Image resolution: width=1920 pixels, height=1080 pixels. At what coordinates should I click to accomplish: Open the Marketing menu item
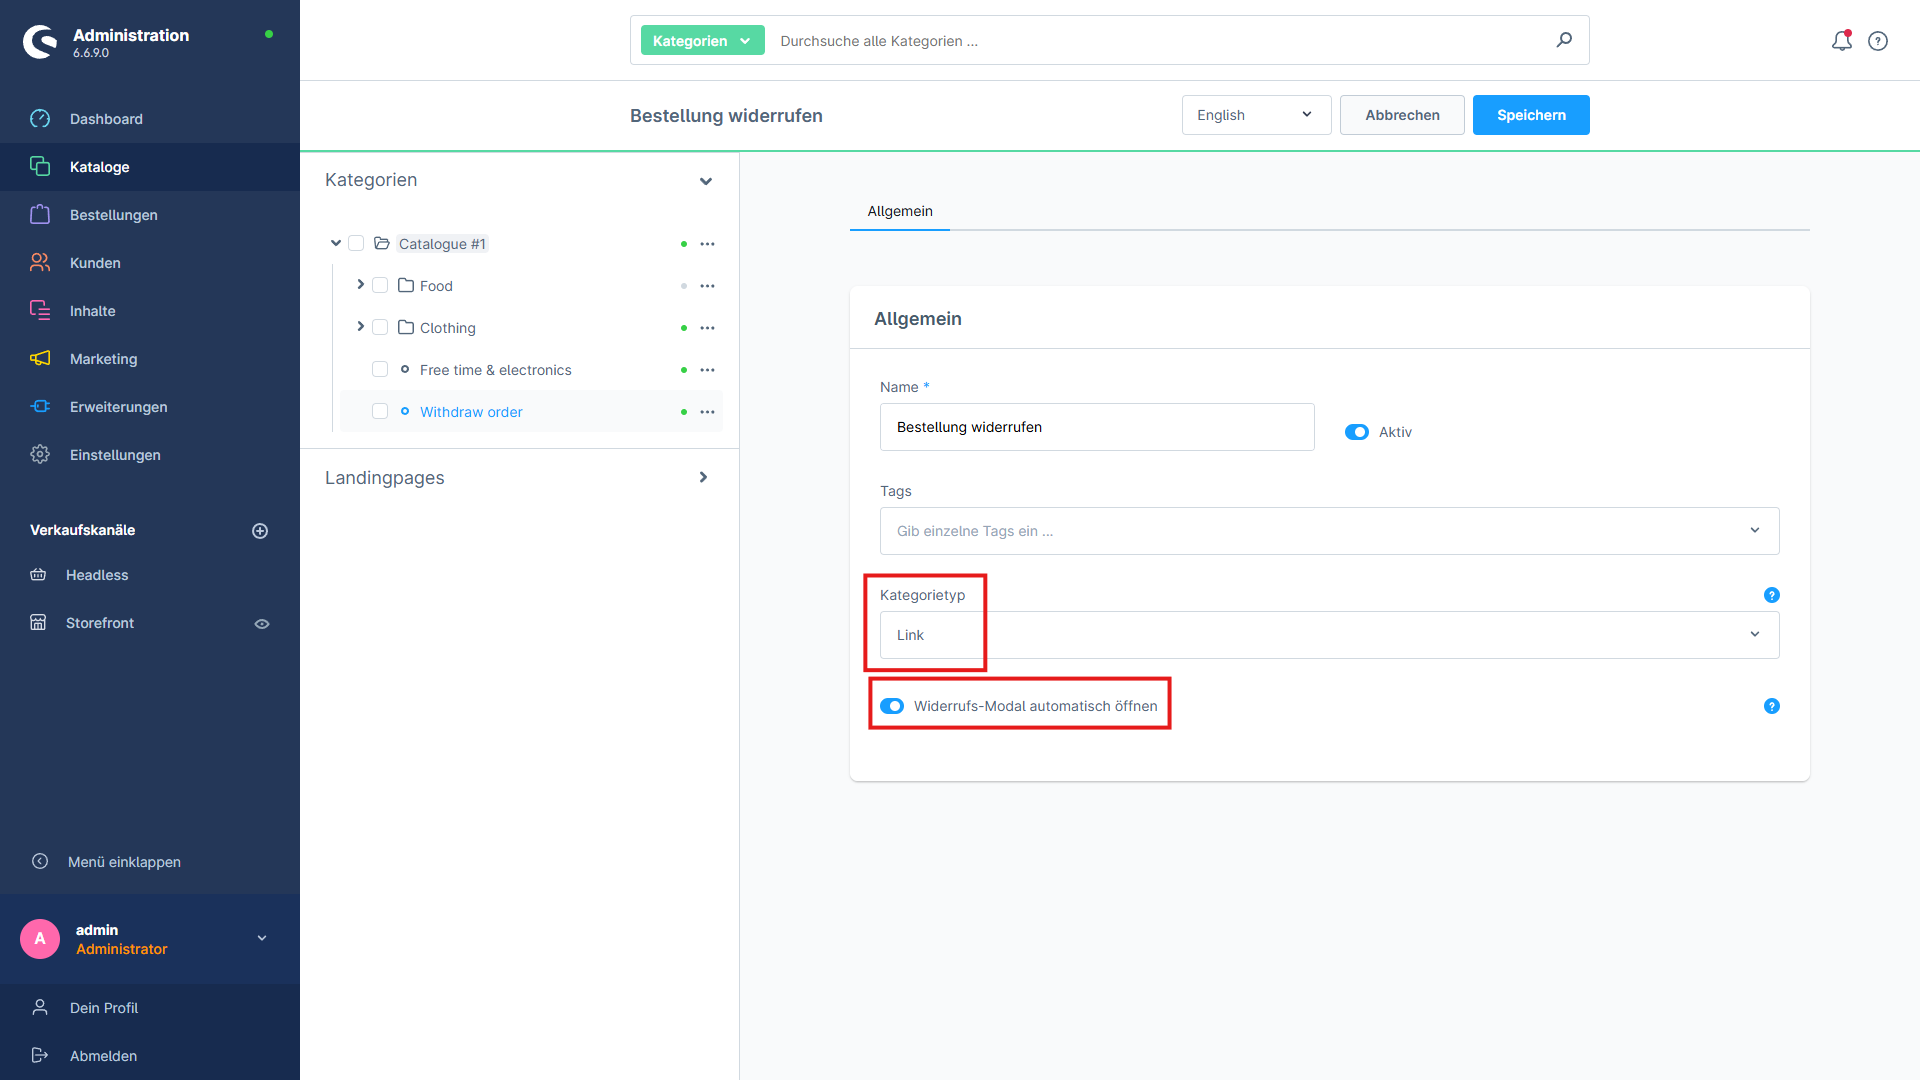pos(103,359)
